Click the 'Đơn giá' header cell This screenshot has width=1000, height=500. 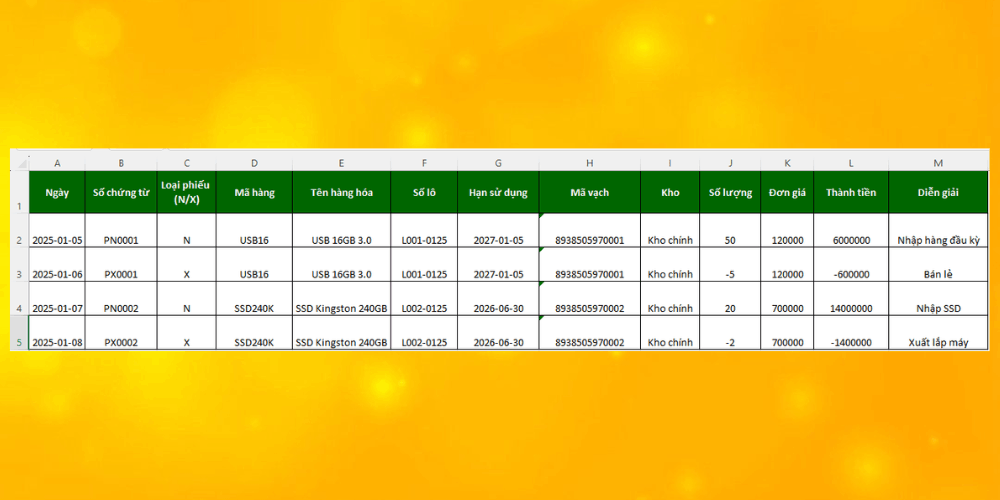788,192
